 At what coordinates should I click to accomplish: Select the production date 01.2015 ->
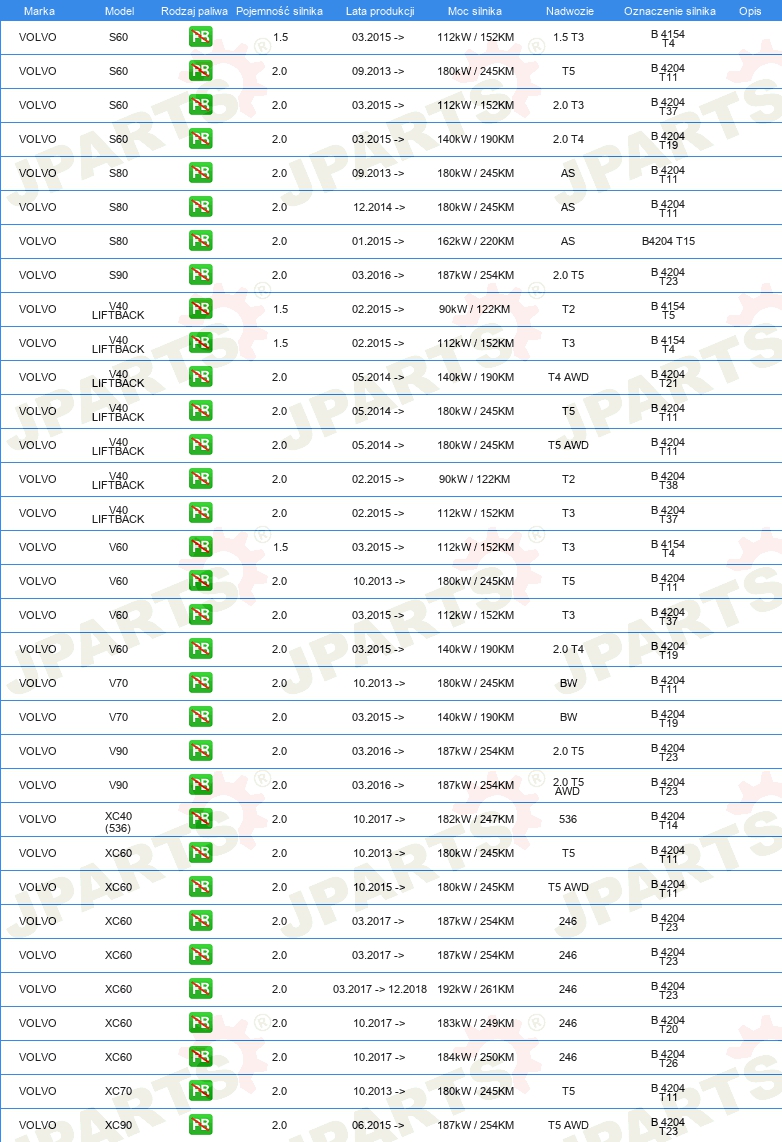[x=378, y=241]
